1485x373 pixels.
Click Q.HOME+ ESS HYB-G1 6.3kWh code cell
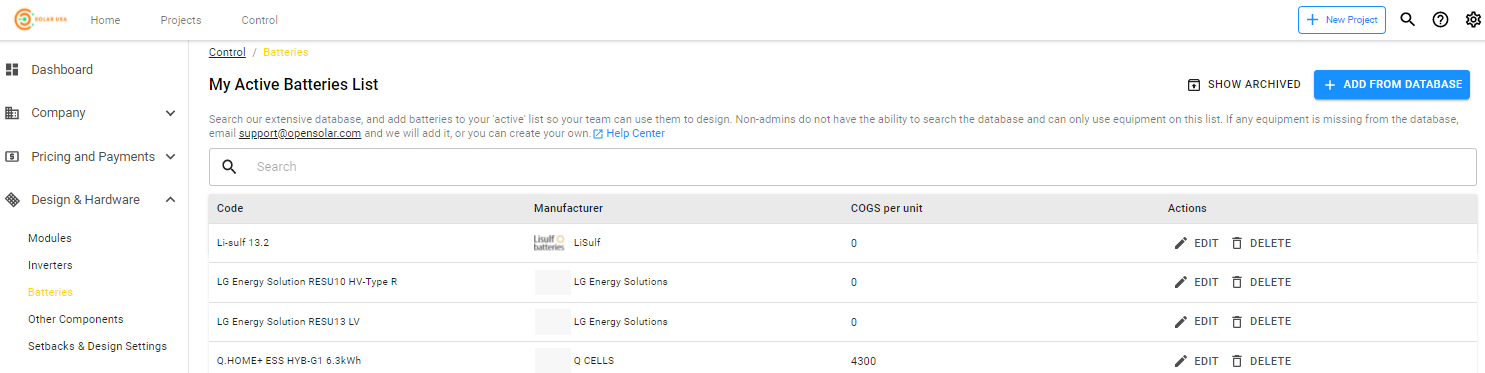(x=289, y=361)
